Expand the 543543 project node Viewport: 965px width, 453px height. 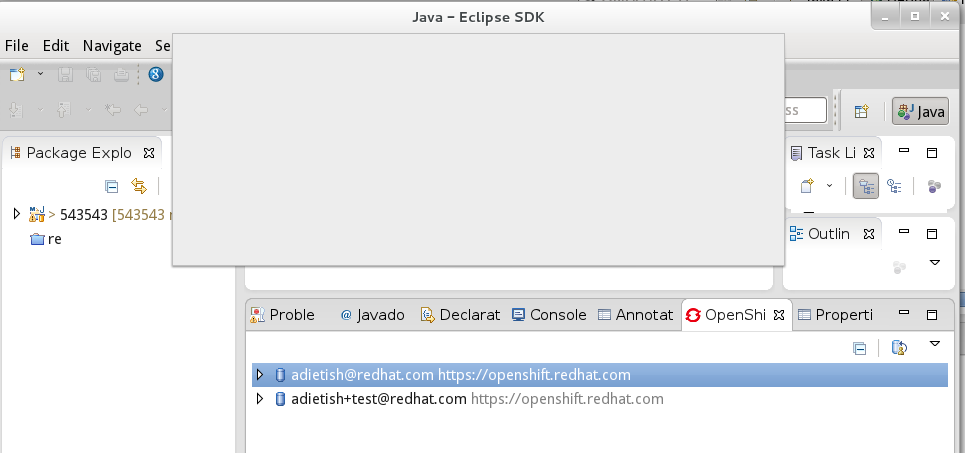click(17, 214)
